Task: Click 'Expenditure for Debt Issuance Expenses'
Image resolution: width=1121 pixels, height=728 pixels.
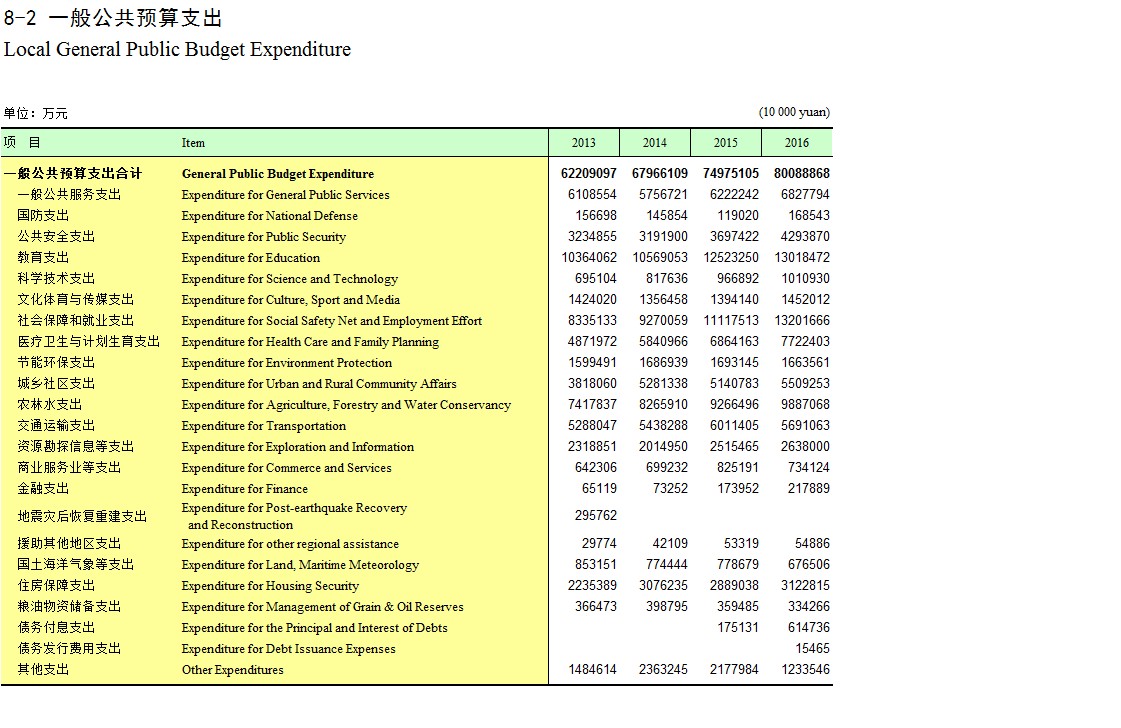Action: coord(288,649)
